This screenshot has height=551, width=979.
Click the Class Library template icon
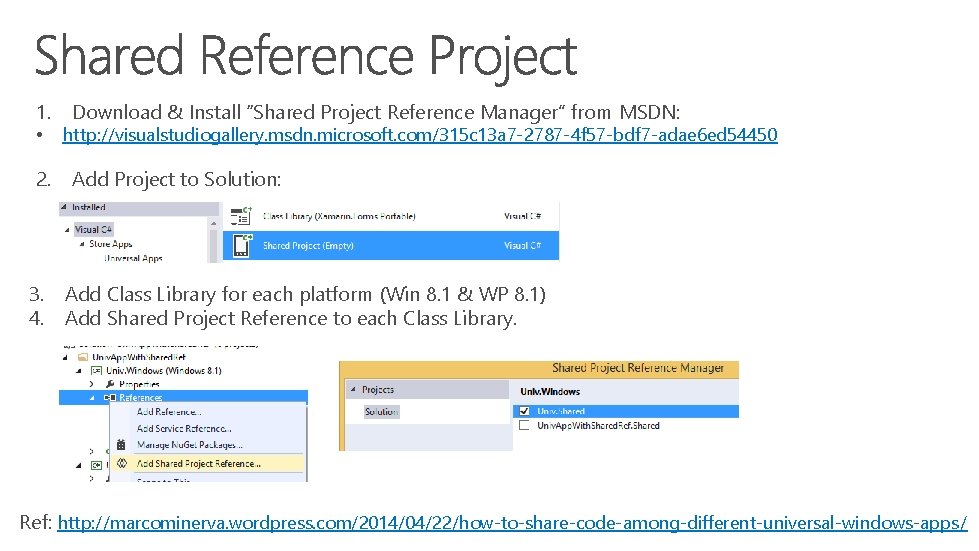(241, 216)
